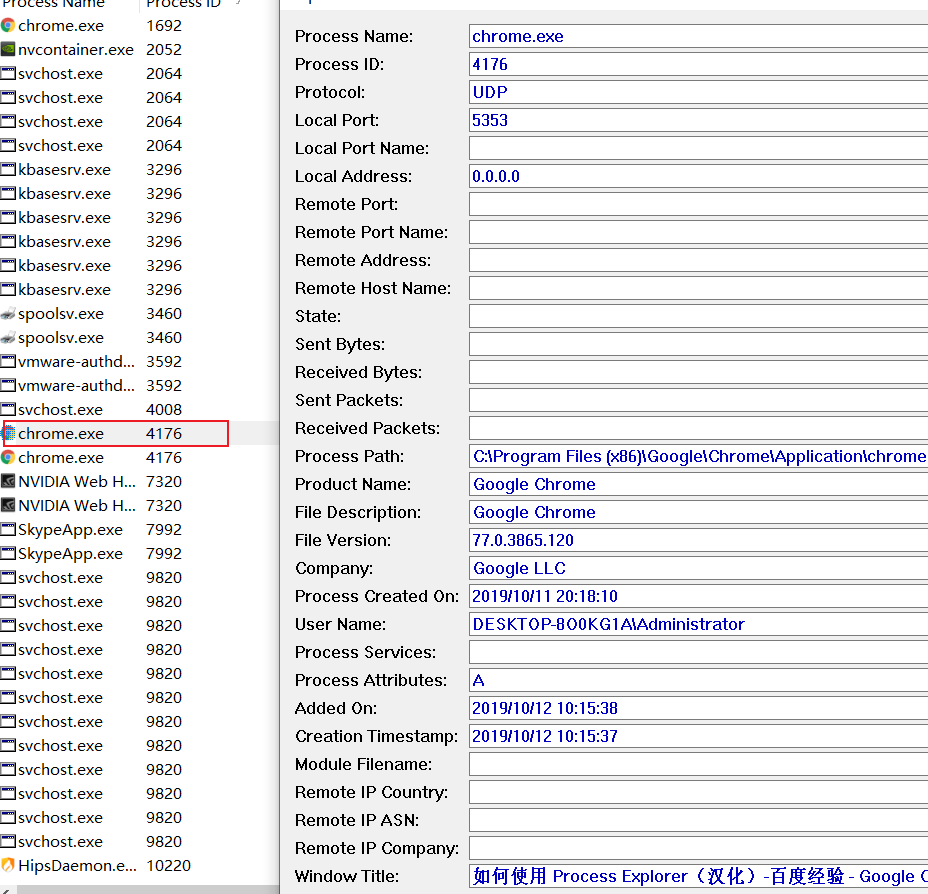Click the empty Local Port Name field
This screenshot has width=928, height=894.
tap(698, 149)
